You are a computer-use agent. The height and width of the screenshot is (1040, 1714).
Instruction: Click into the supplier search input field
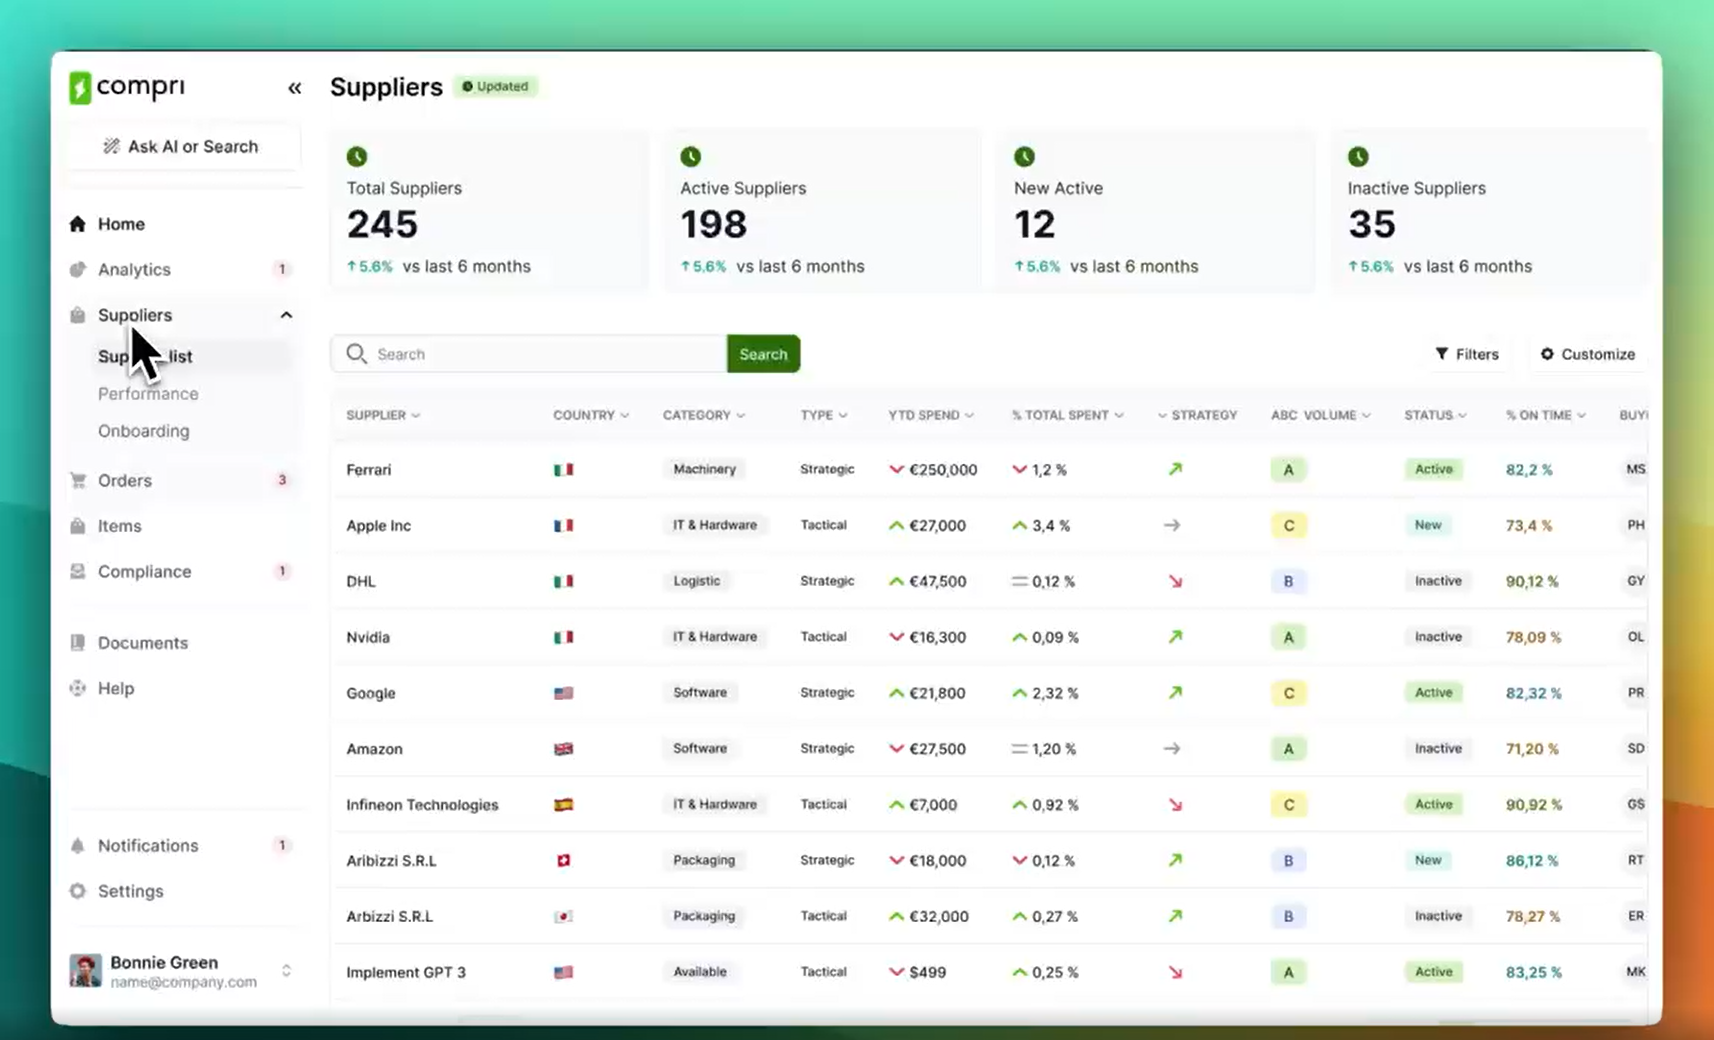(529, 354)
